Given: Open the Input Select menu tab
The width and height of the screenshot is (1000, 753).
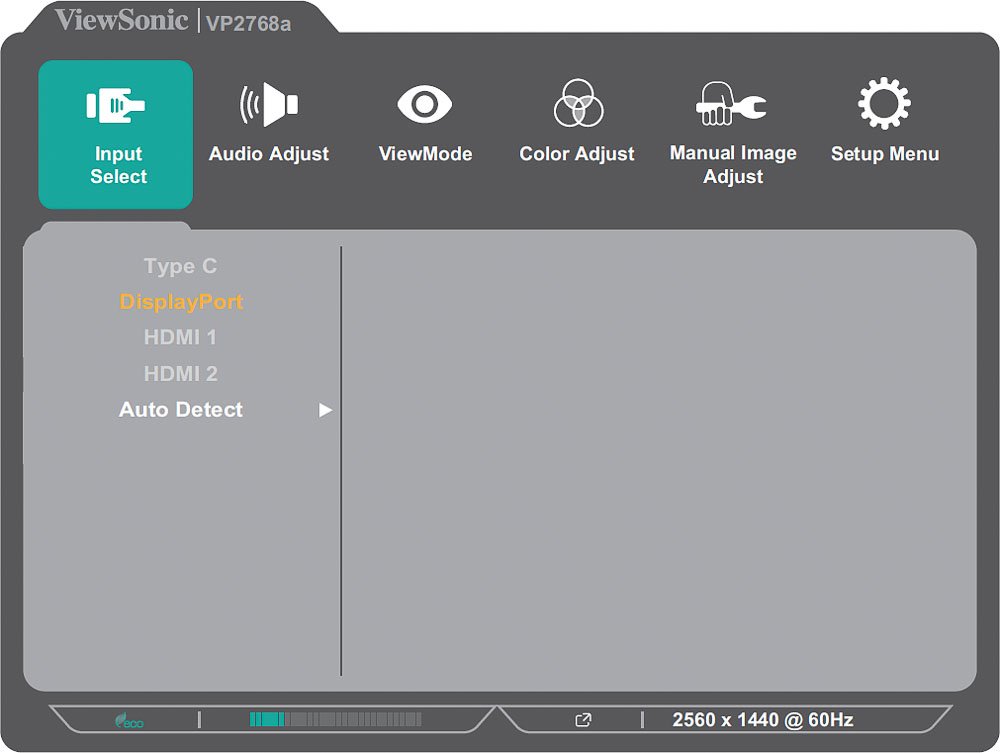Looking at the screenshot, I should pyautogui.click(x=115, y=135).
